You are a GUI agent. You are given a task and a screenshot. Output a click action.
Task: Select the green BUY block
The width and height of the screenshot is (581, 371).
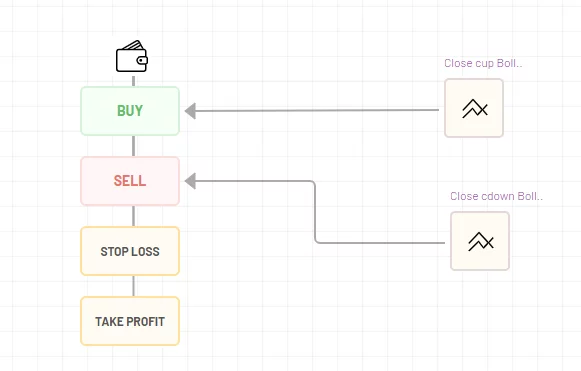pyautogui.click(x=130, y=111)
